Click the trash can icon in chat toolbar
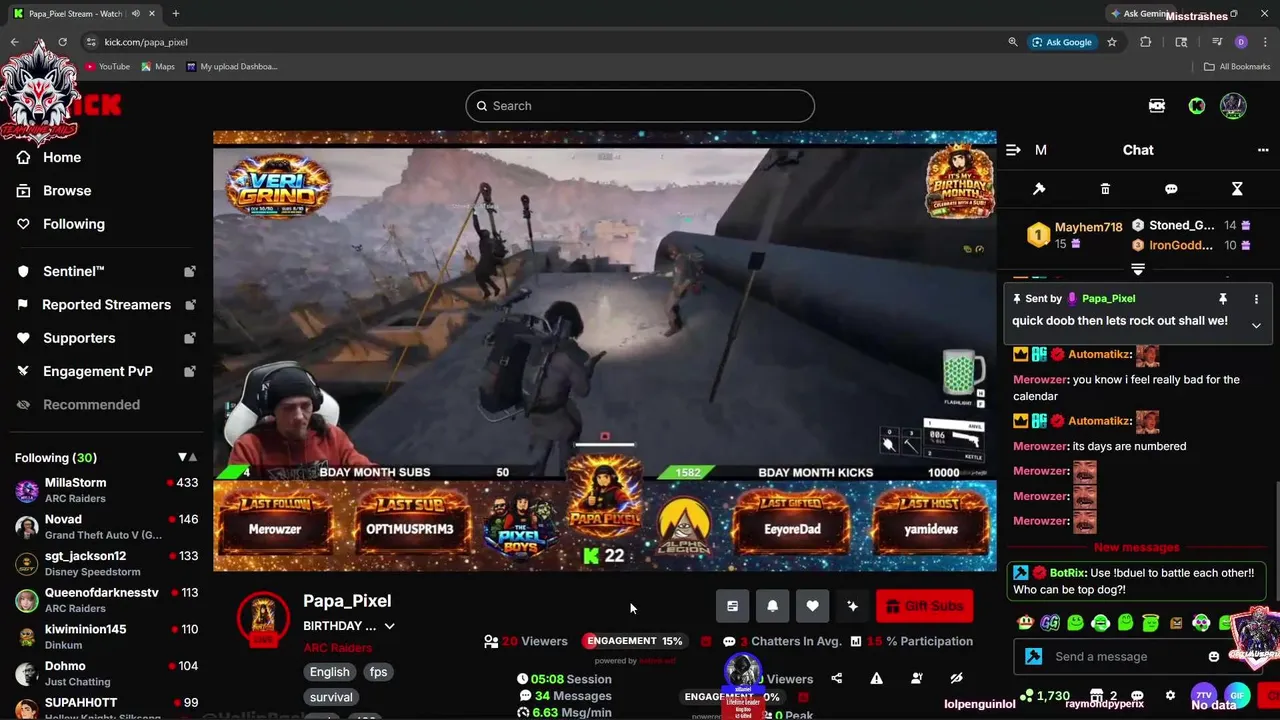Screen dimensions: 1280x720 coord(1105,189)
